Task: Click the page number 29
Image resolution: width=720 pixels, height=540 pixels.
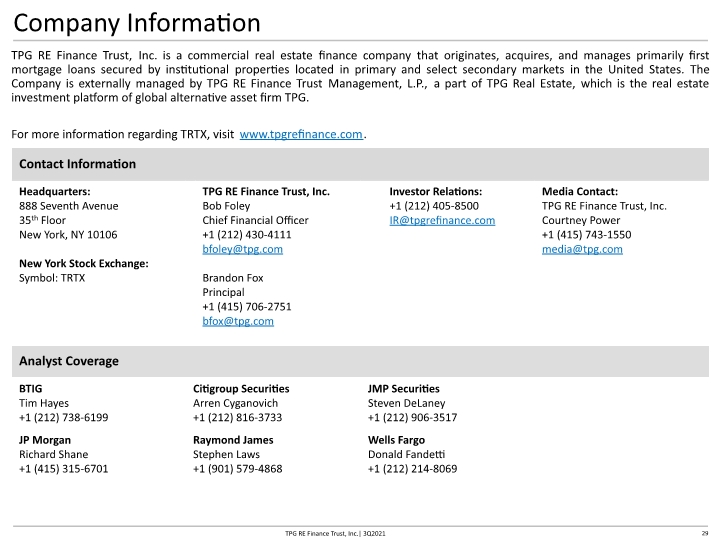Action: (x=704, y=534)
